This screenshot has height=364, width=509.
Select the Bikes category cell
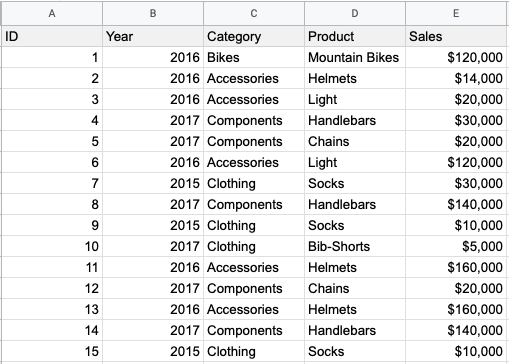click(254, 57)
